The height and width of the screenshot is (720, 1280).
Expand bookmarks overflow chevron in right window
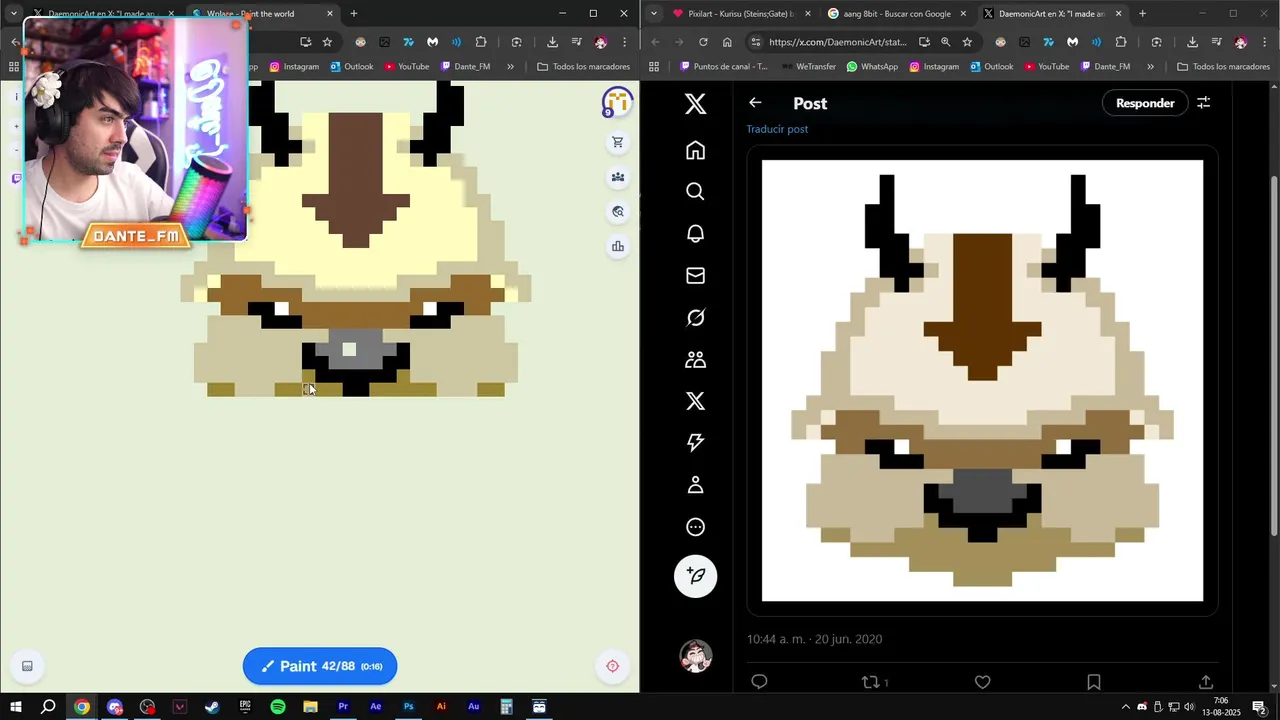click(1150, 67)
